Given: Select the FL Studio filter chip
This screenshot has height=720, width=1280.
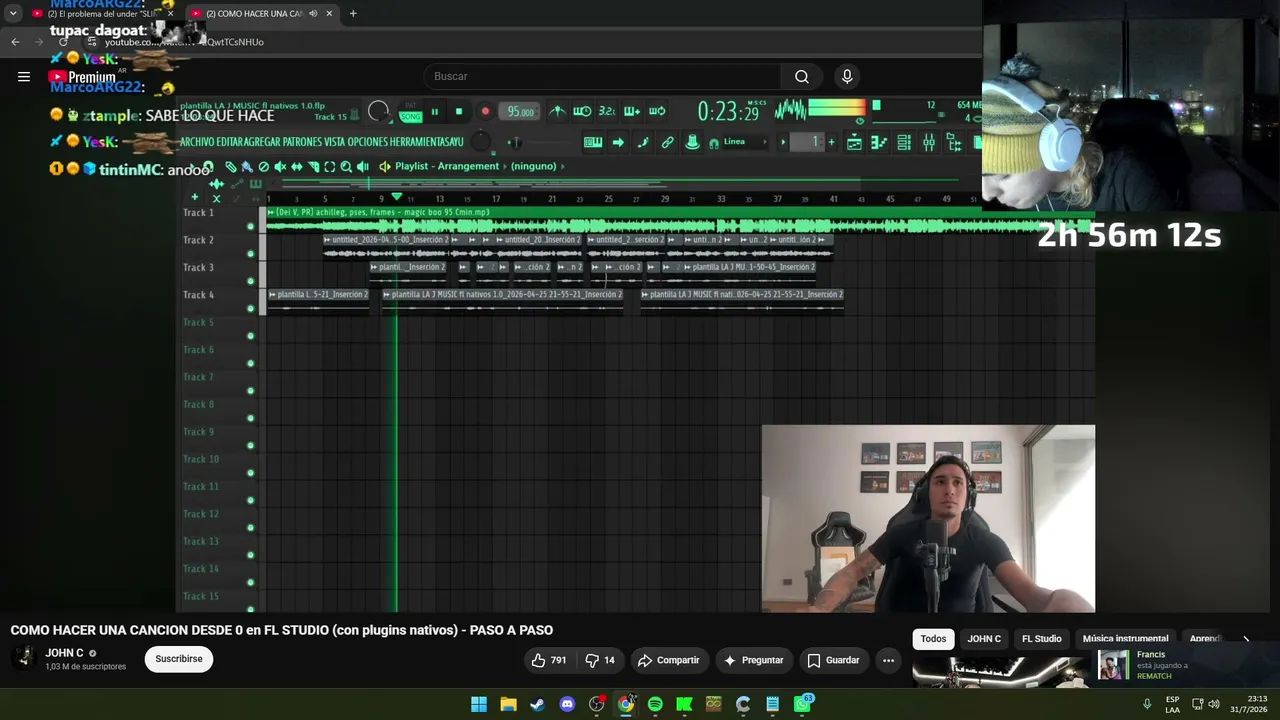Looking at the screenshot, I should 1041,639.
